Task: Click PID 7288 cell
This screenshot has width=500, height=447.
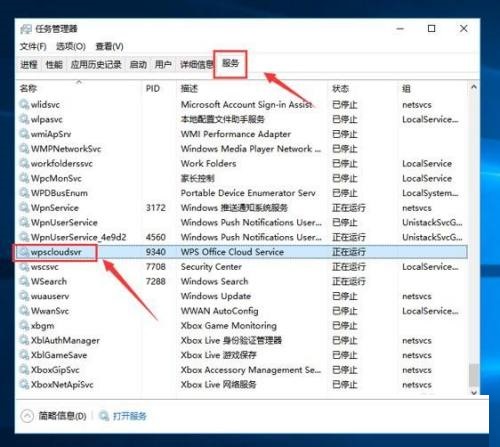Action: (x=156, y=281)
